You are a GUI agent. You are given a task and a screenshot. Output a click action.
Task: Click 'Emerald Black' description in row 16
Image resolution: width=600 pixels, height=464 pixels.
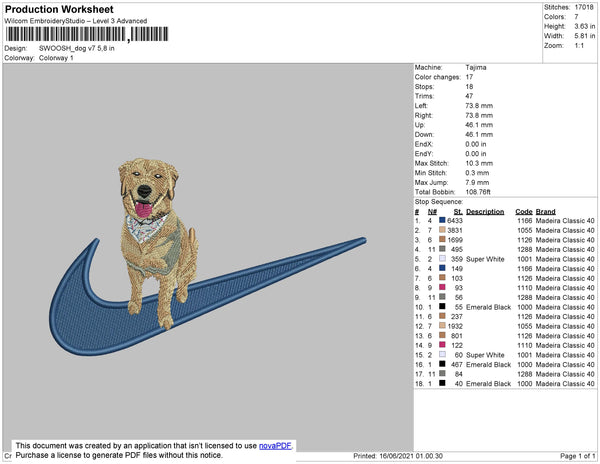coord(488,364)
